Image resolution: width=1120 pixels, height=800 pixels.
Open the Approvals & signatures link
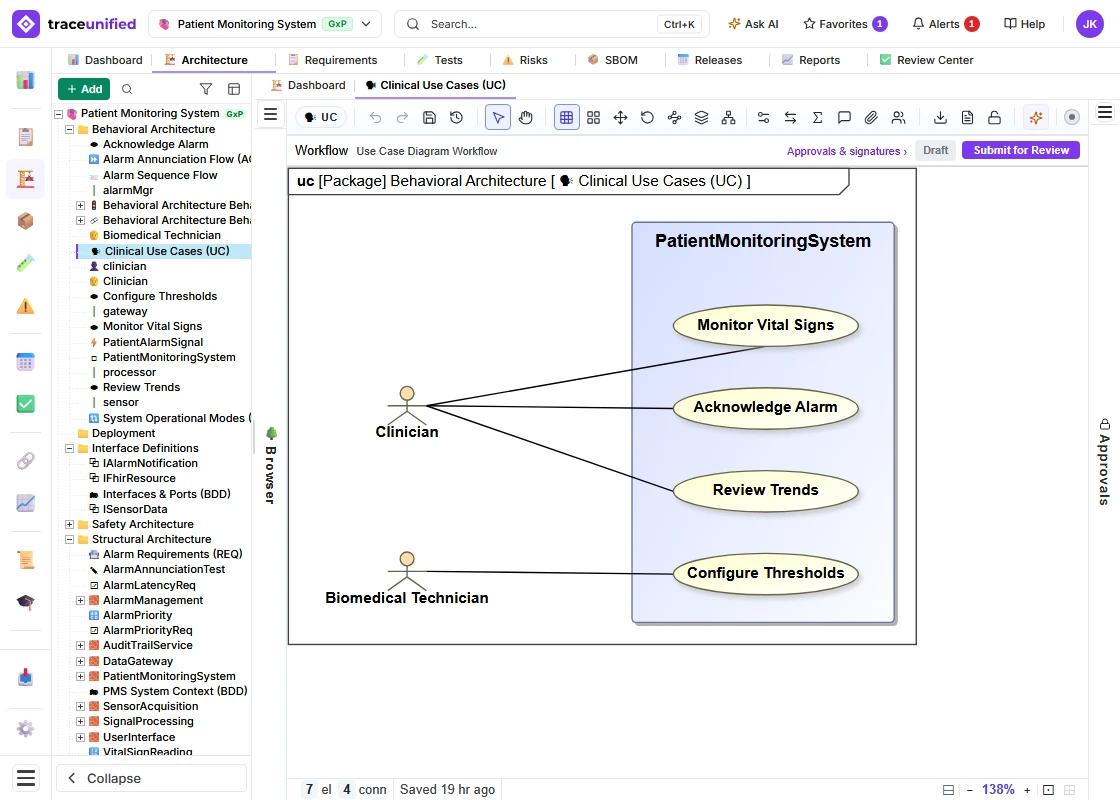click(846, 151)
